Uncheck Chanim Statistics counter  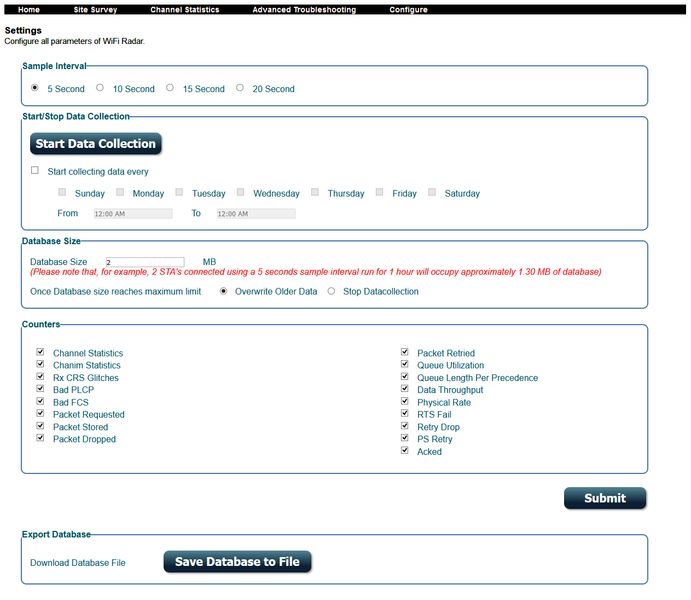coord(40,364)
